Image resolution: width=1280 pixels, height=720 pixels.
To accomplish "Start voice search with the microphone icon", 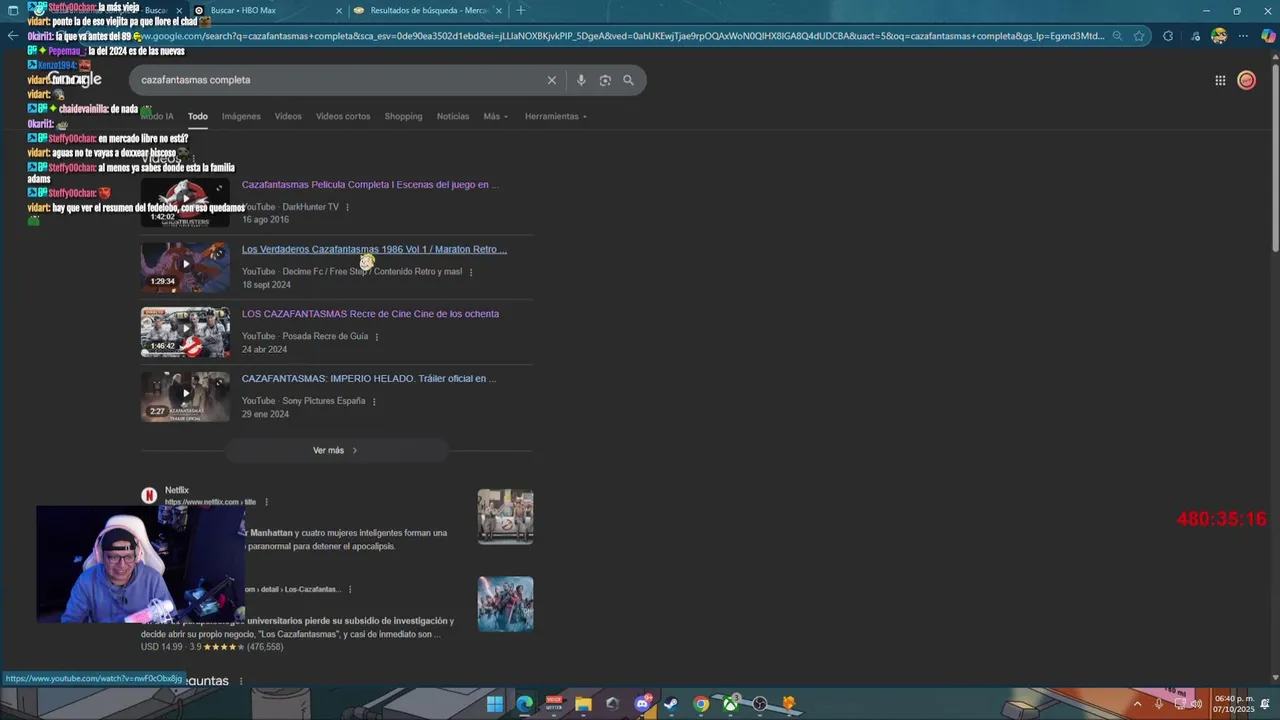I will click(x=581, y=80).
